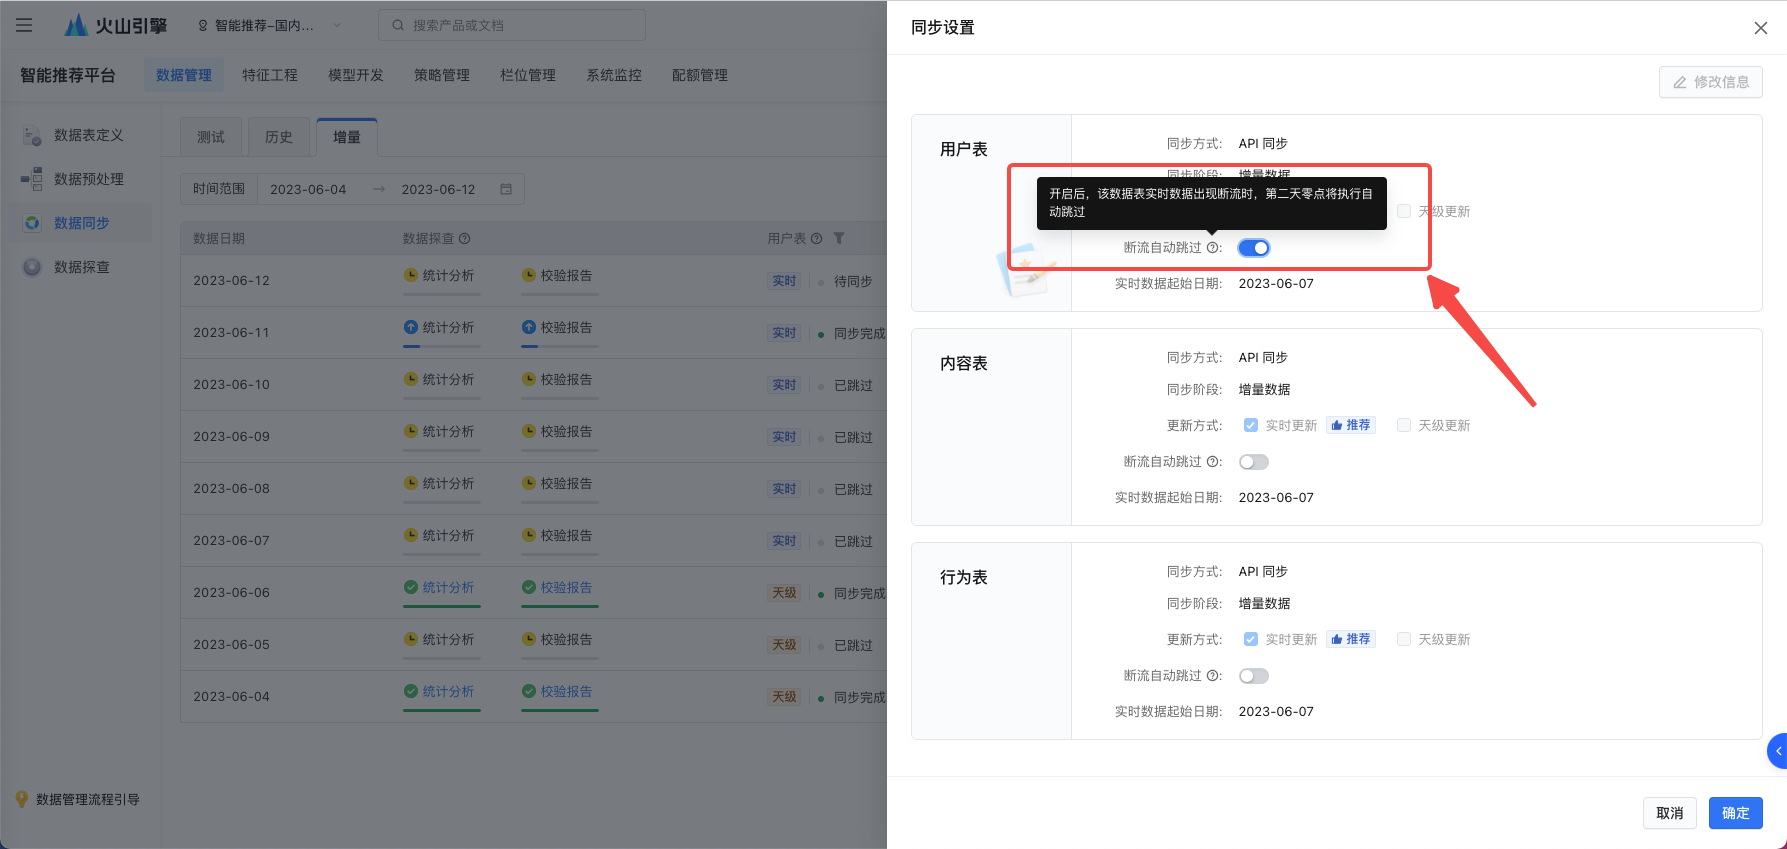Open the 系统监控 top menu
The image size is (1787, 849).
614,75
